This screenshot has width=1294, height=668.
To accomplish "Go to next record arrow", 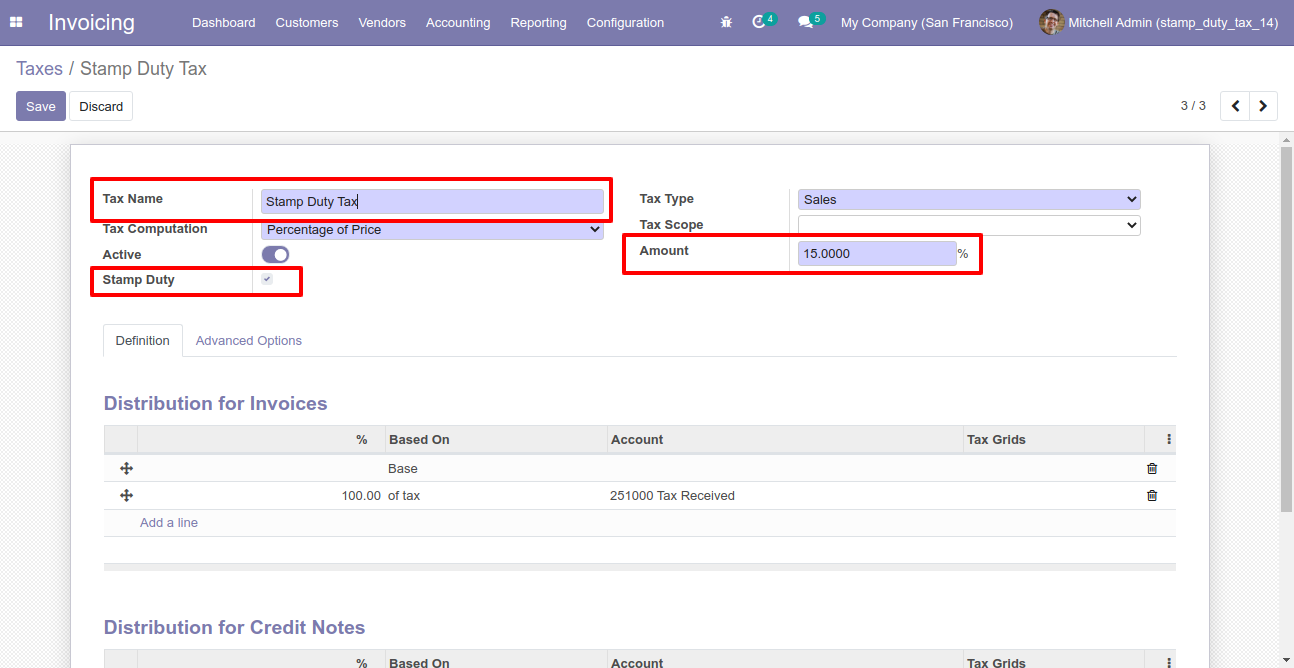I will point(1263,106).
